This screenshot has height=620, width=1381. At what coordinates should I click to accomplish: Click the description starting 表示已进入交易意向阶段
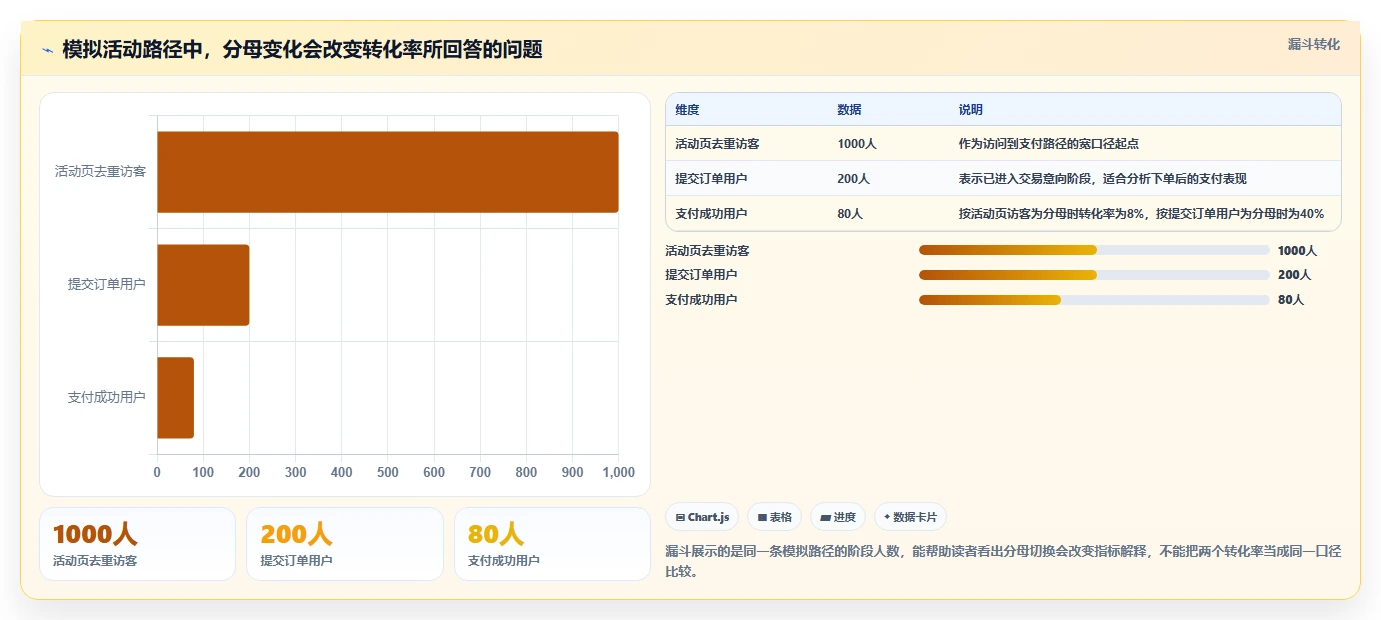[1102, 179]
